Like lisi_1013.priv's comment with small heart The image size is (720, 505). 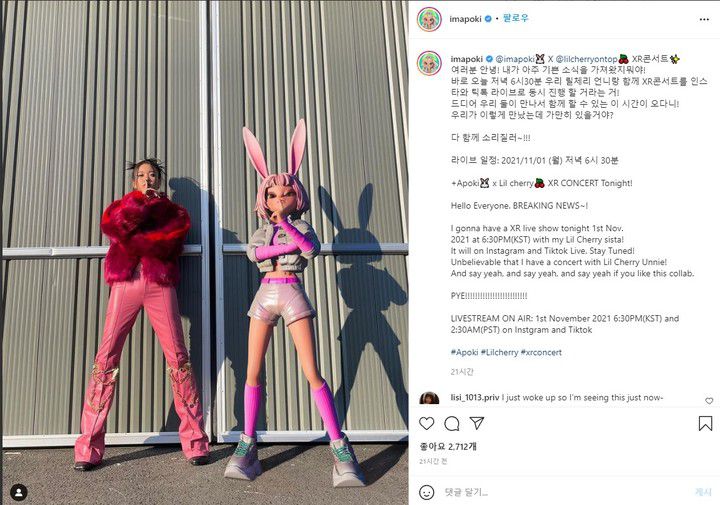tap(709, 401)
